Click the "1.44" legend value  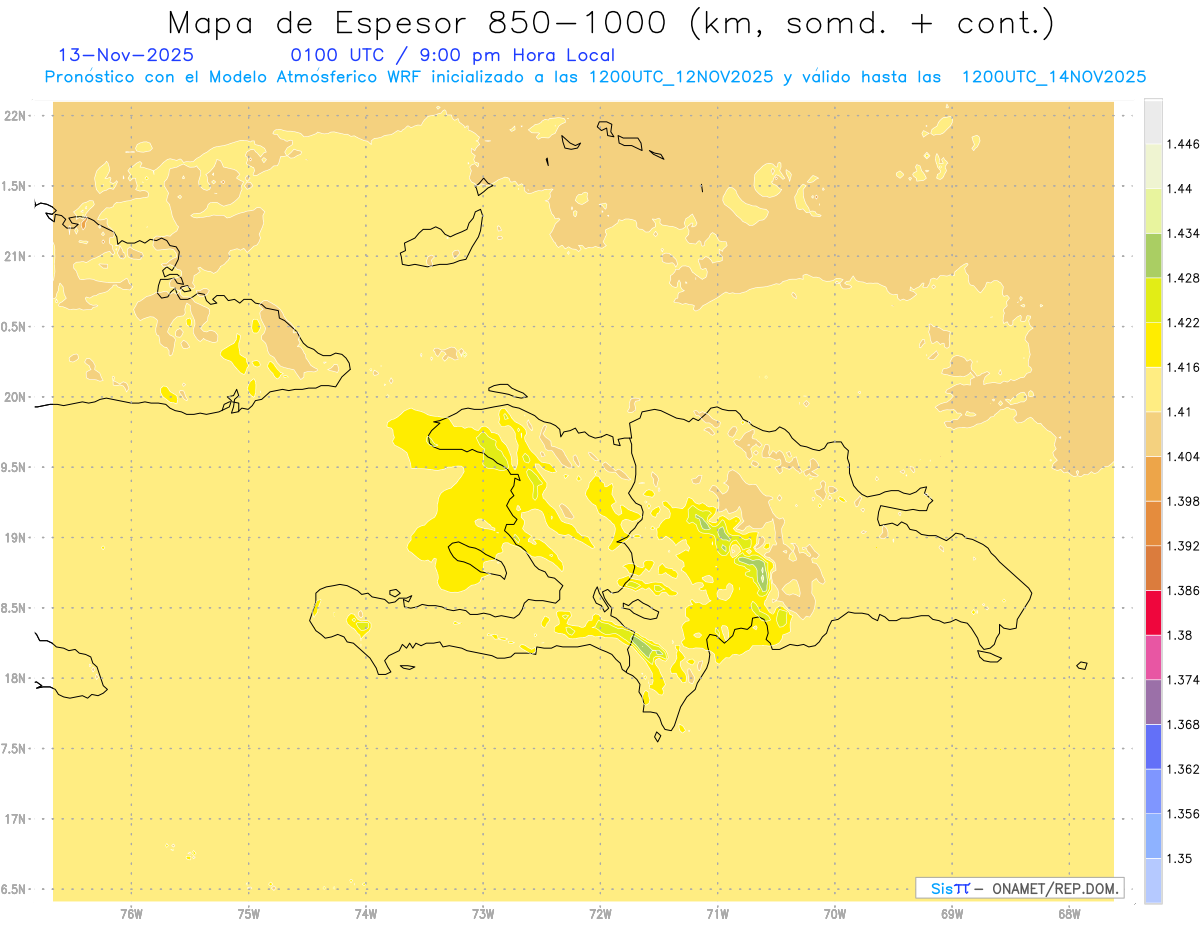pyautogui.click(x=1181, y=189)
